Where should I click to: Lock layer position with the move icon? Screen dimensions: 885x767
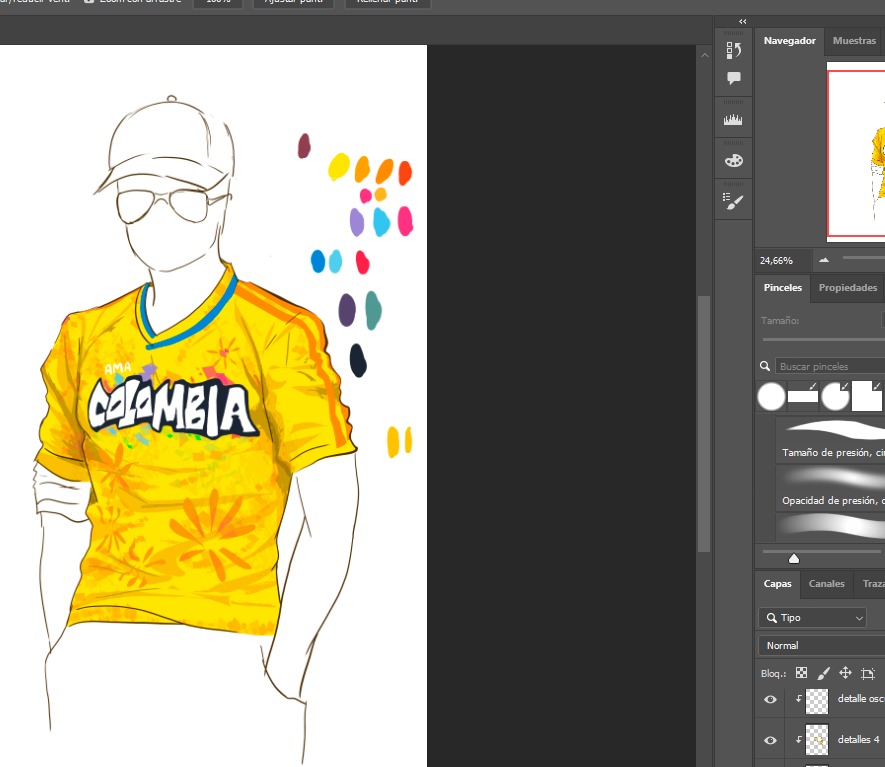845,672
